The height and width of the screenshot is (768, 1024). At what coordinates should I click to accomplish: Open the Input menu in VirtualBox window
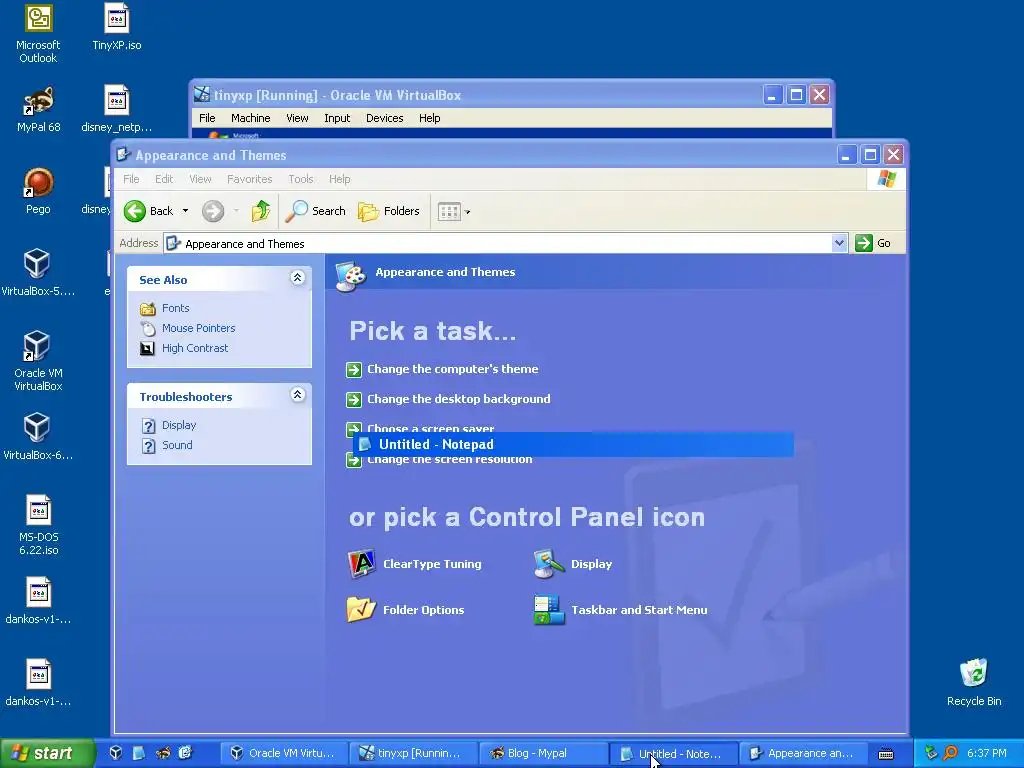click(337, 118)
